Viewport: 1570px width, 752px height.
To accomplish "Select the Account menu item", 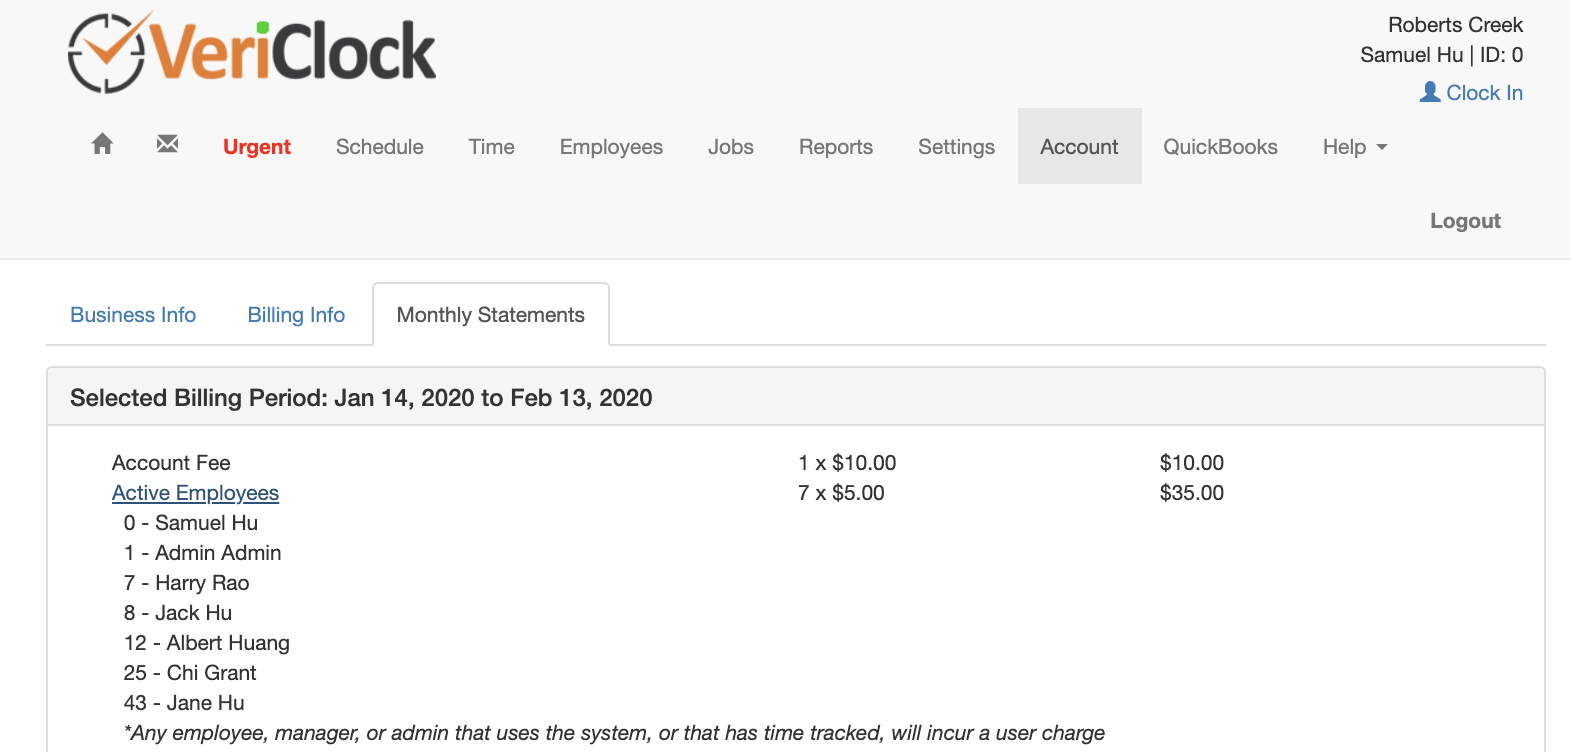I will pos(1079,147).
